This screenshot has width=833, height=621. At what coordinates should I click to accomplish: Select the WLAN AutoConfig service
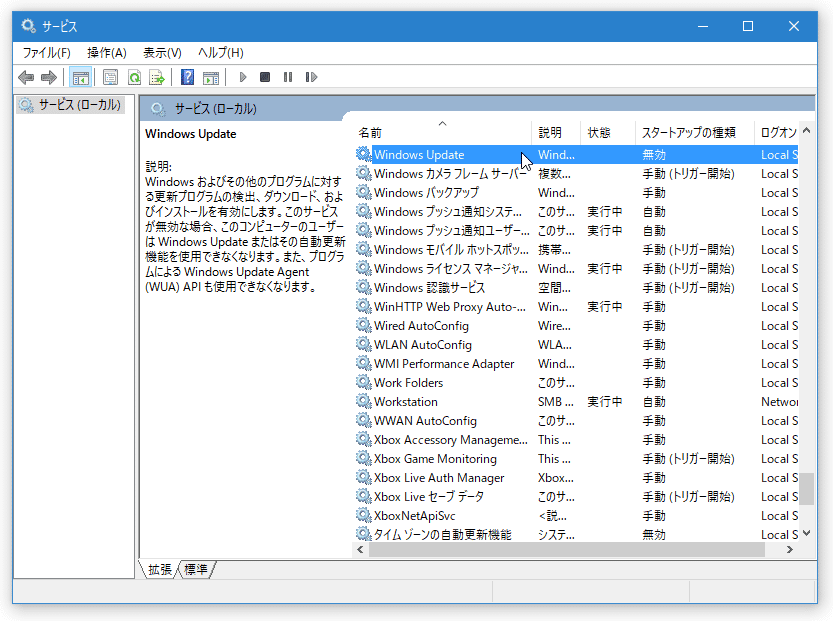(x=576, y=345)
